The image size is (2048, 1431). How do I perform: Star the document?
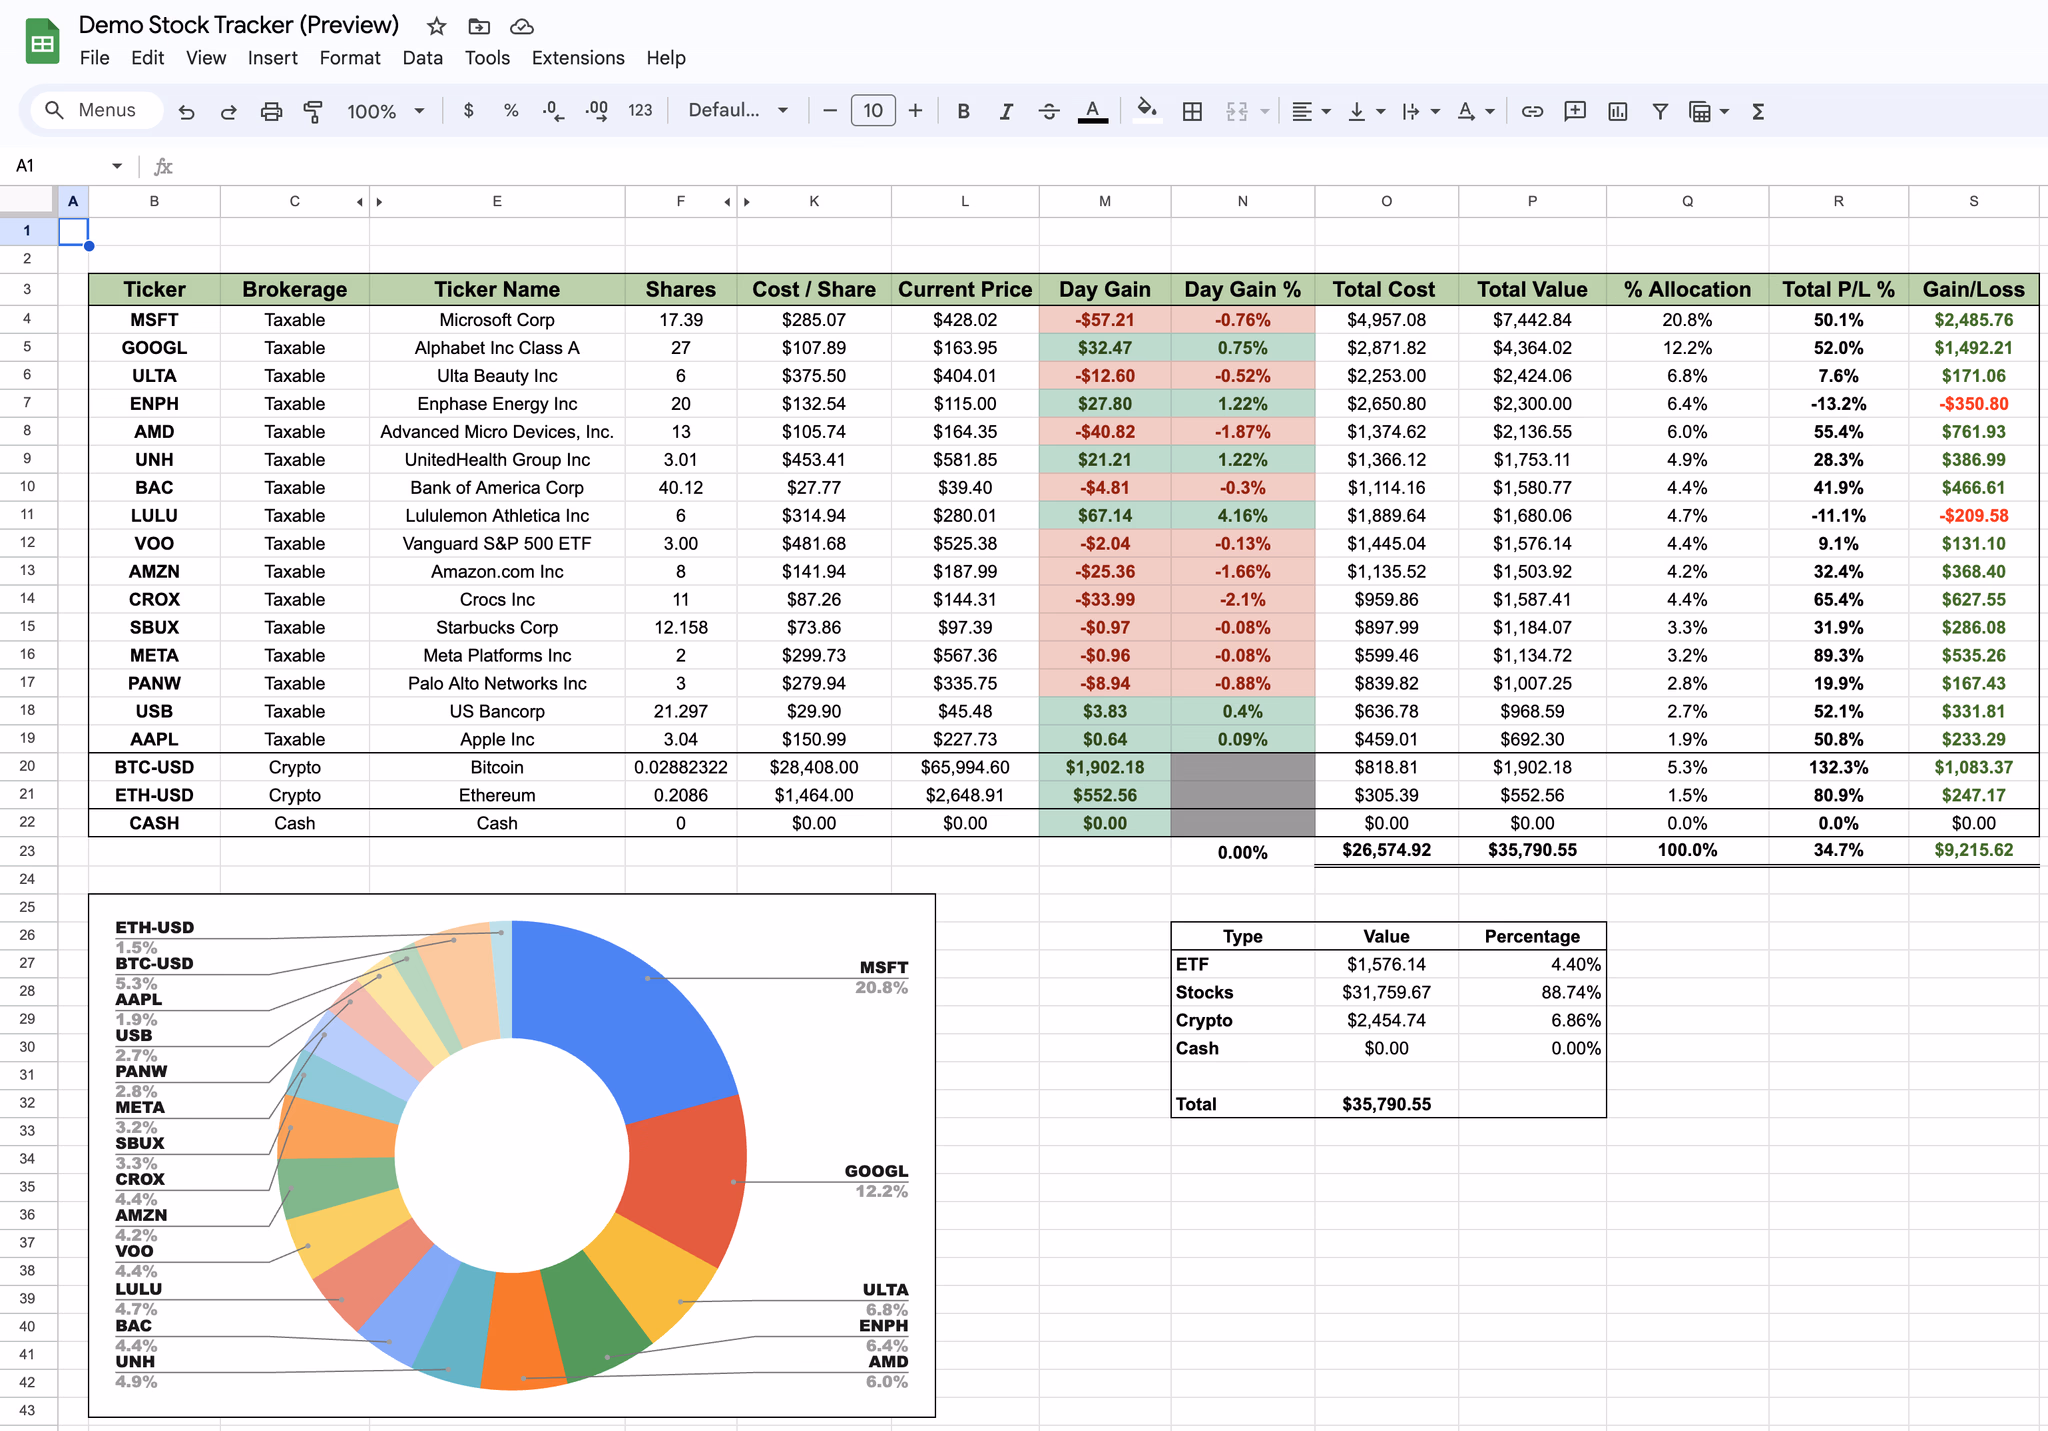436,26
